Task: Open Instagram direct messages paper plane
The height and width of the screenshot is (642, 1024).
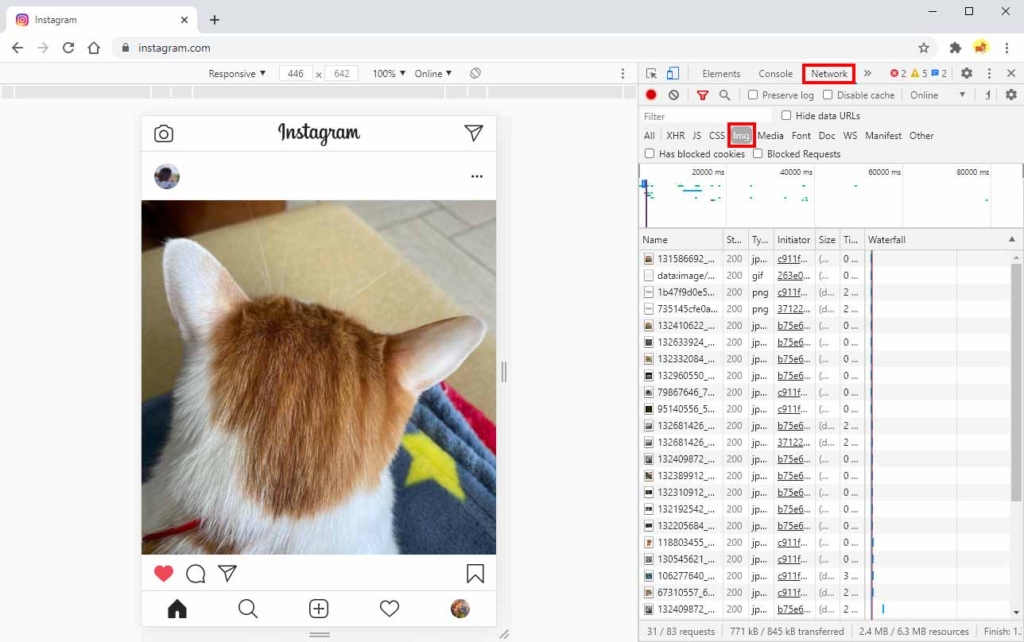Action: click(476, 132)
